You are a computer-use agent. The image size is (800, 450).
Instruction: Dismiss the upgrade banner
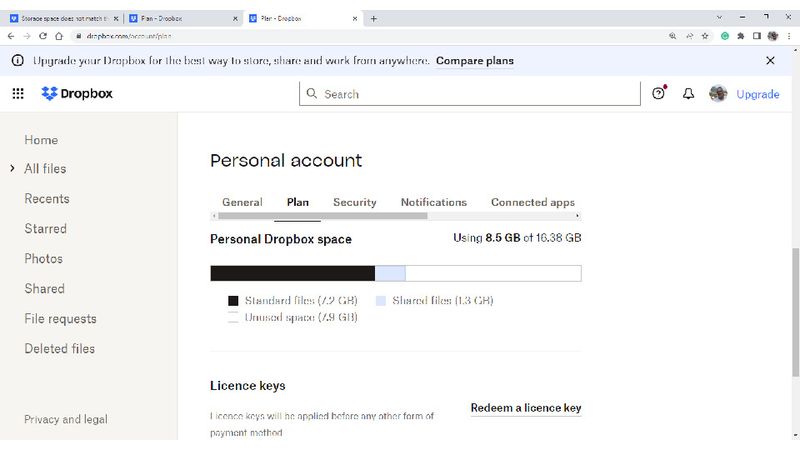pyautogui.click(x=770, y=60)
